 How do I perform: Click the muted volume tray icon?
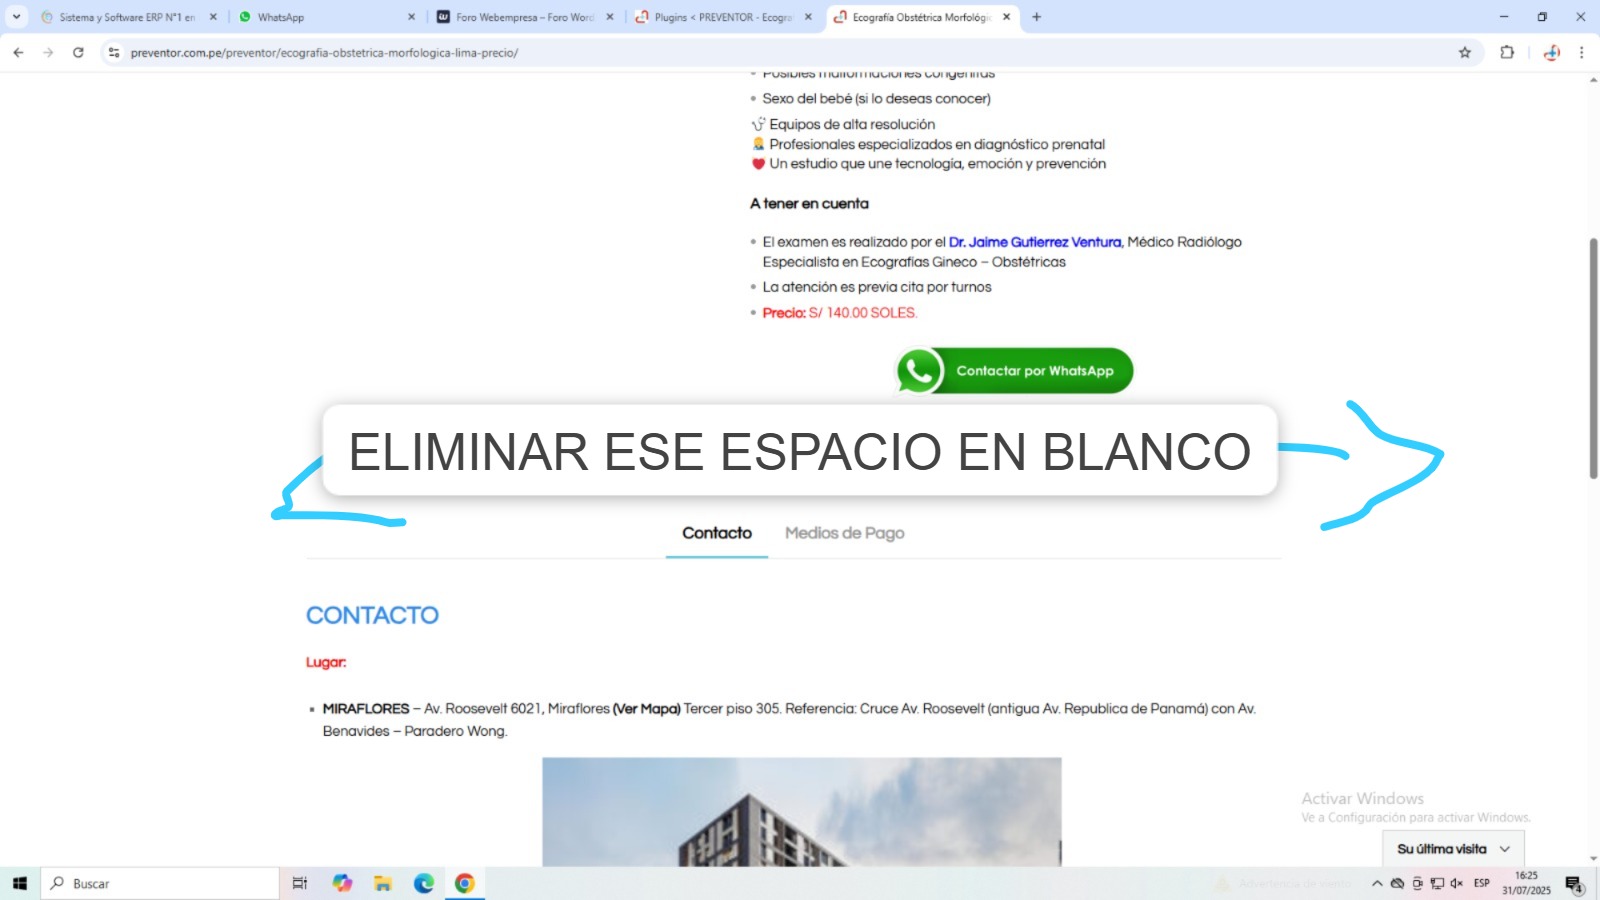click(1457, 884)
